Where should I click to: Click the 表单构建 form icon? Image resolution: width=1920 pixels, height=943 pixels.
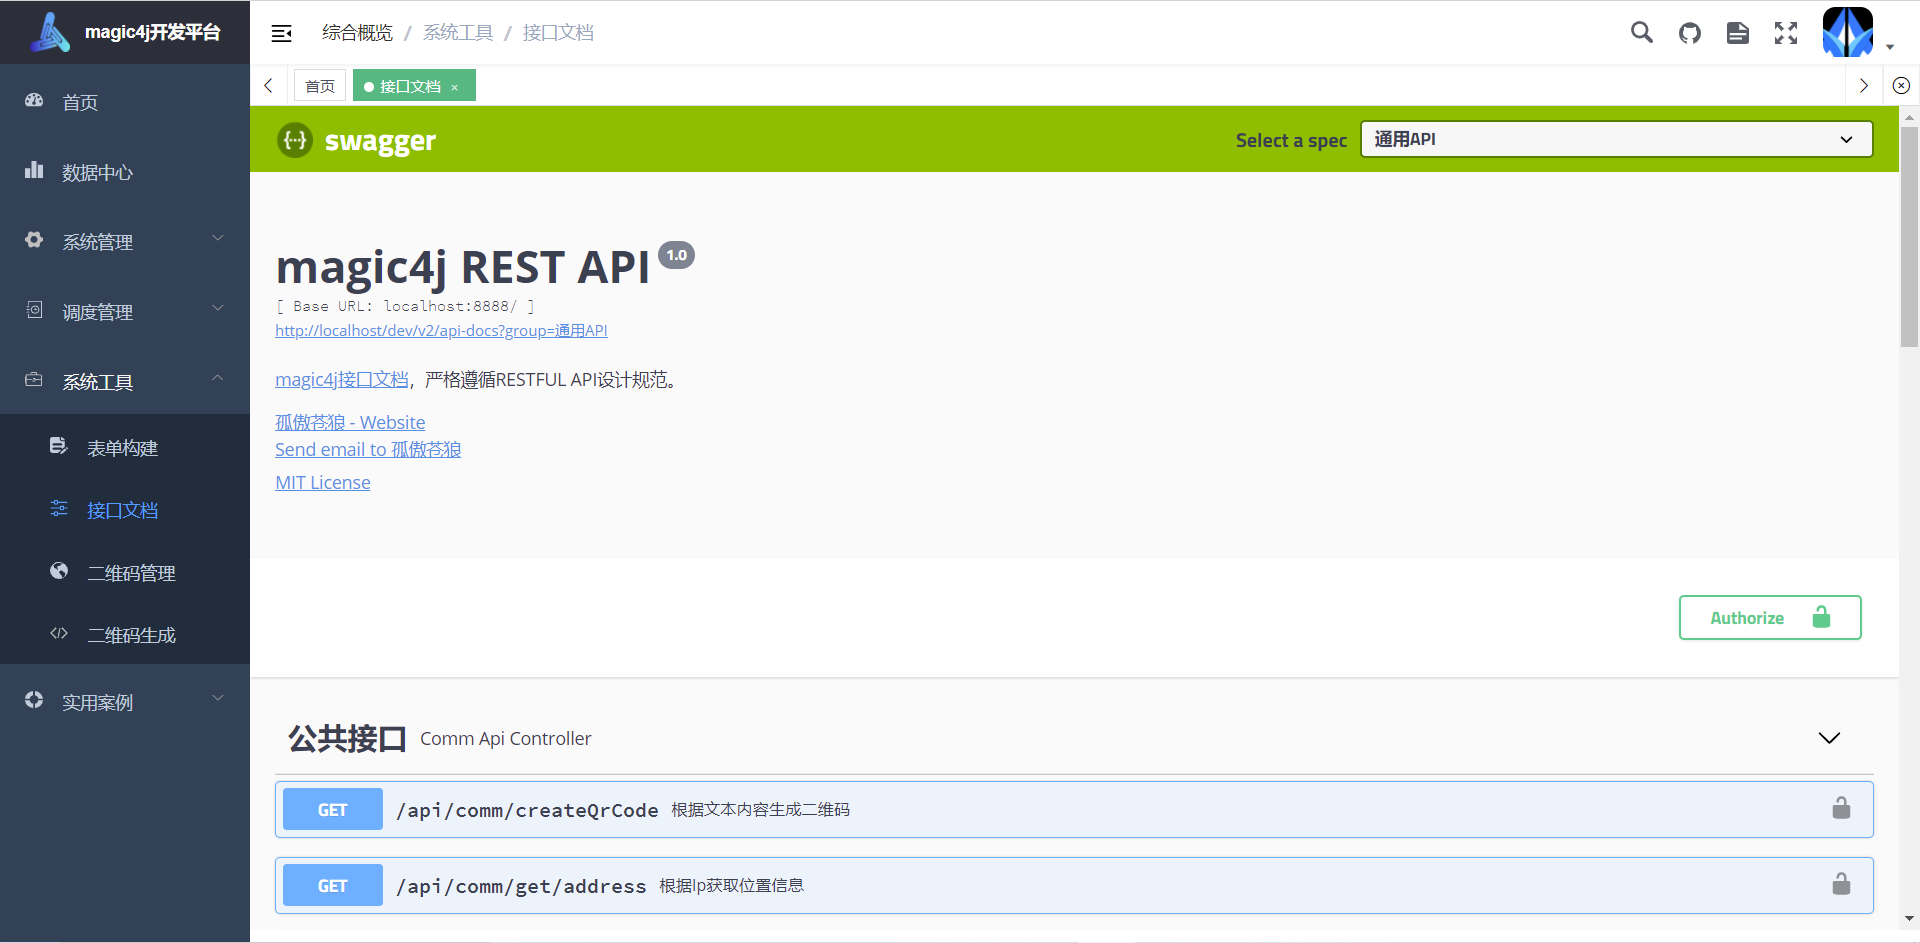[59, 446]
